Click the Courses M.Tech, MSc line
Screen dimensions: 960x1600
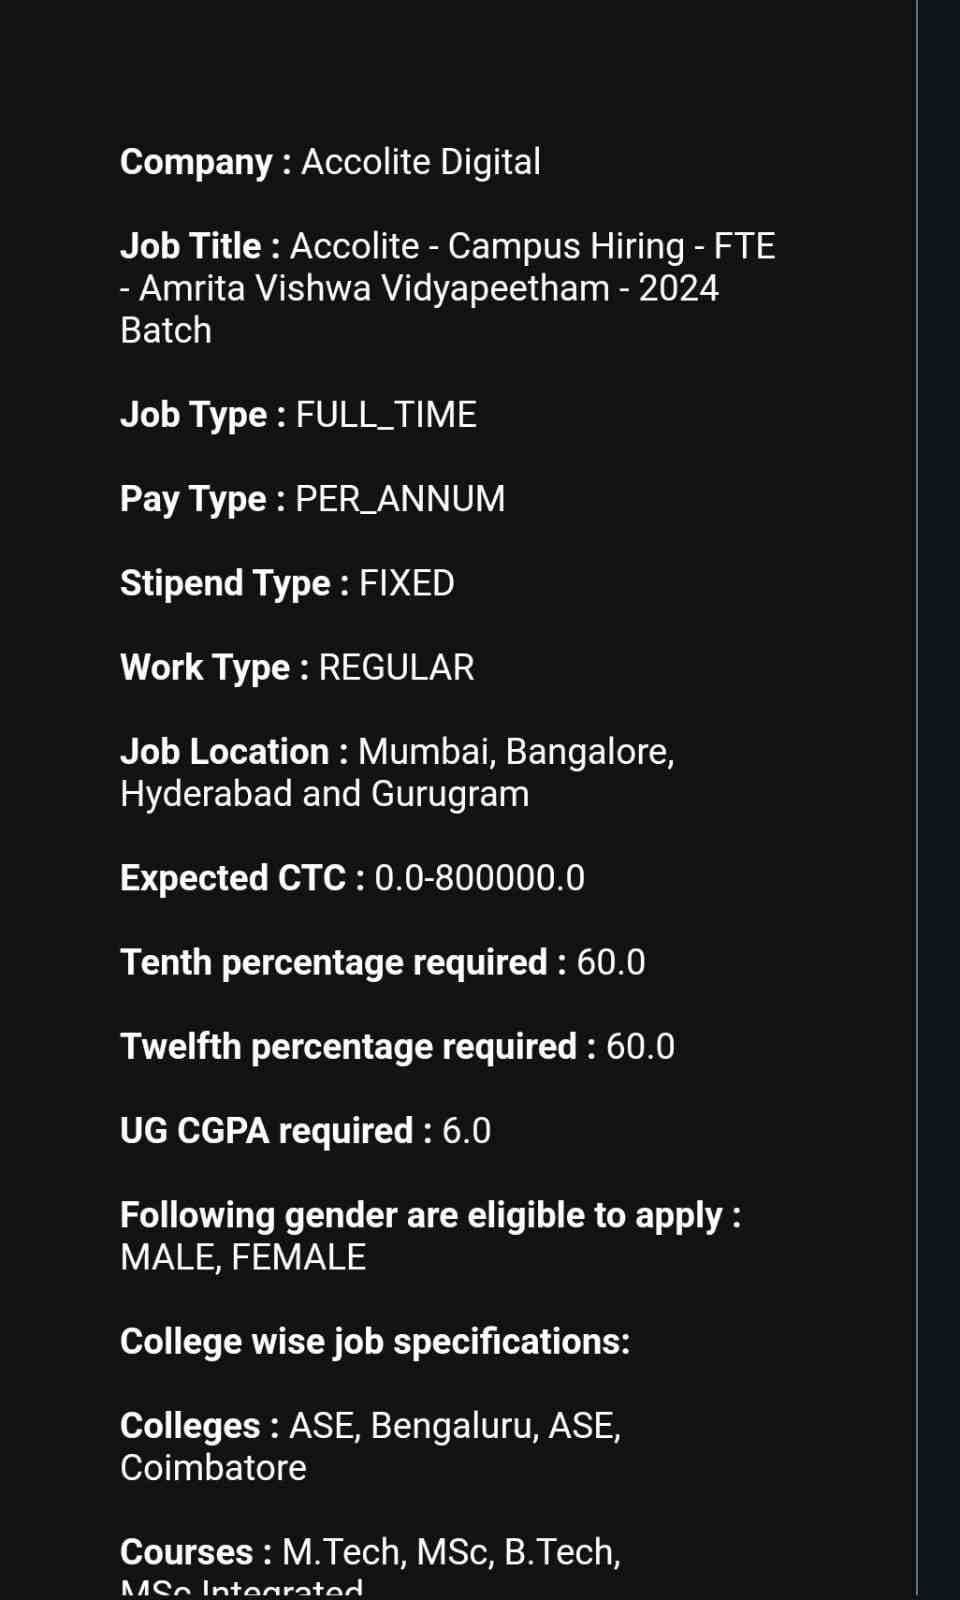[x=370, y=1552]
